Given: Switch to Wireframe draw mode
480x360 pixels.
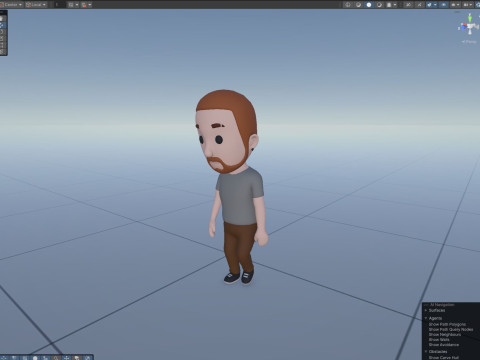Looking at the screenshot, I should [x=348, y=5].
